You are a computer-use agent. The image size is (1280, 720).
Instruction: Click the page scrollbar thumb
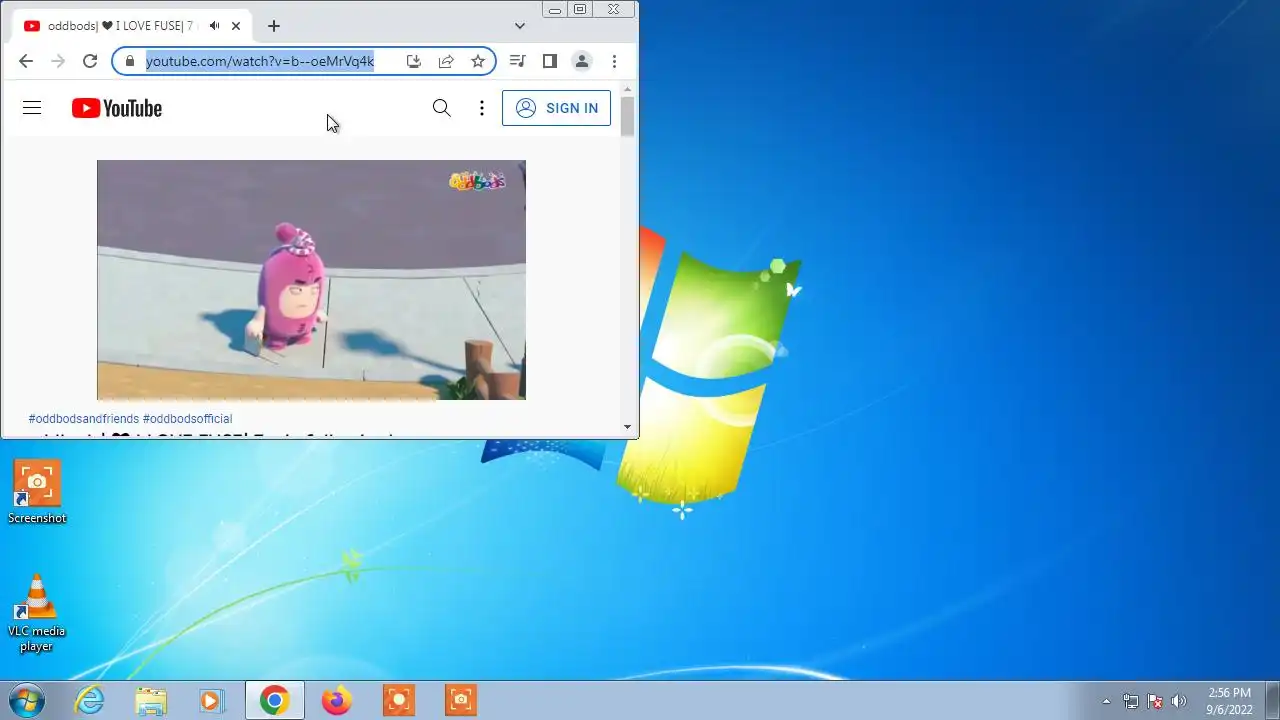pos(627,116)
